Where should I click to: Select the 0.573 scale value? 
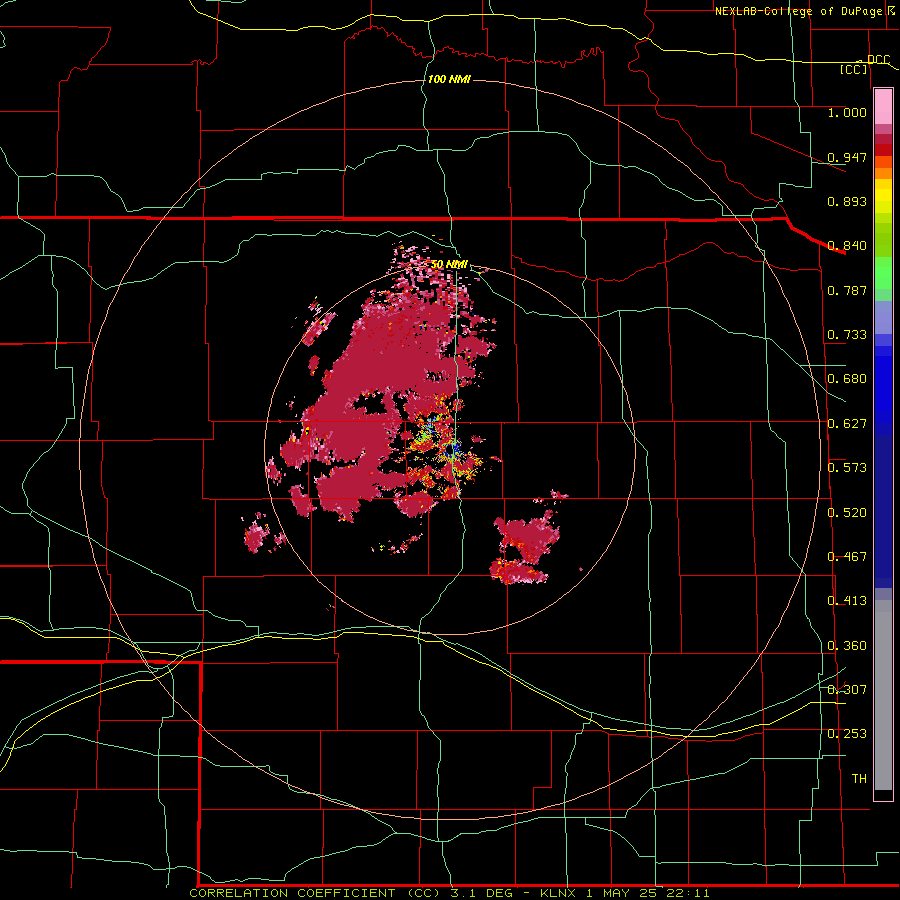847,468
